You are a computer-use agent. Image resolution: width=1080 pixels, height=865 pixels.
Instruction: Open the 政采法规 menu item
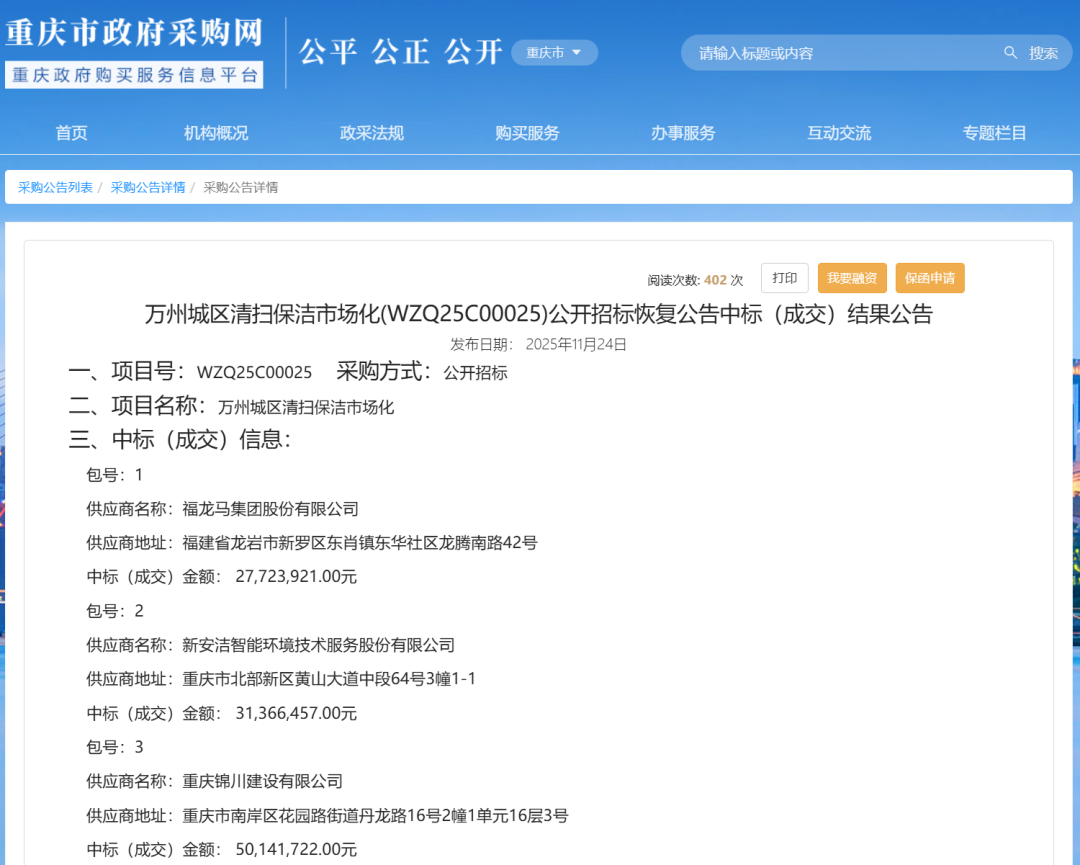pos(371,133)
